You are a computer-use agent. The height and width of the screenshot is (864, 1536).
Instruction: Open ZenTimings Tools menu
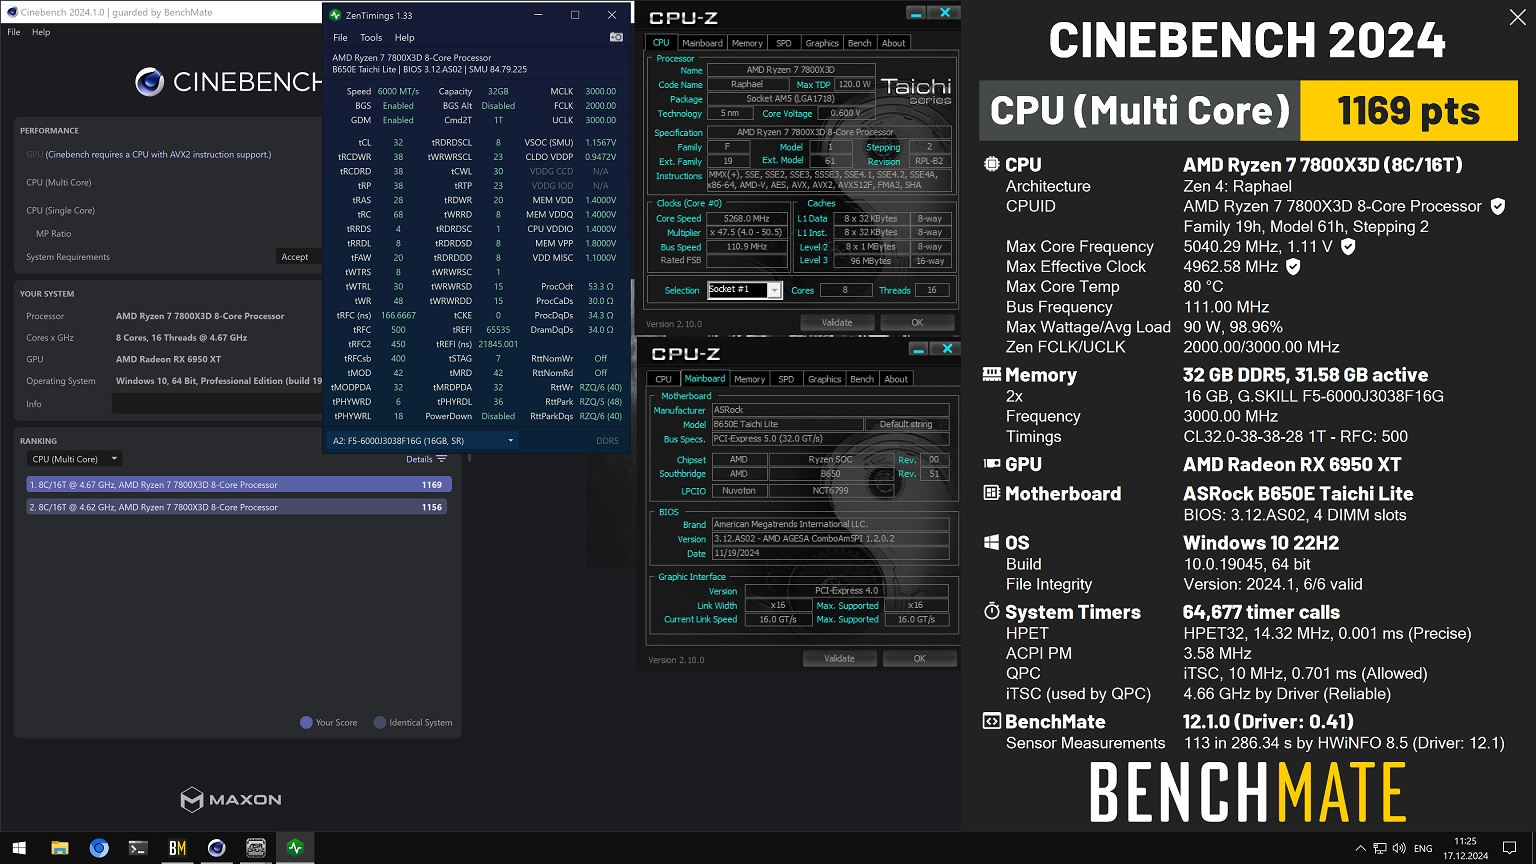371,37
